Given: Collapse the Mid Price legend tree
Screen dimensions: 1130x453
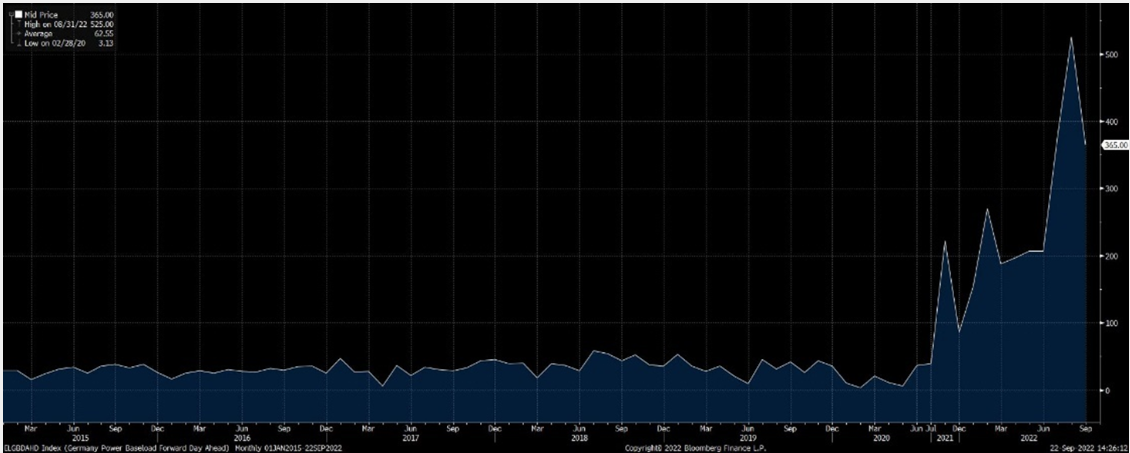Looking at the screenshot, I should tap(11, 14).
